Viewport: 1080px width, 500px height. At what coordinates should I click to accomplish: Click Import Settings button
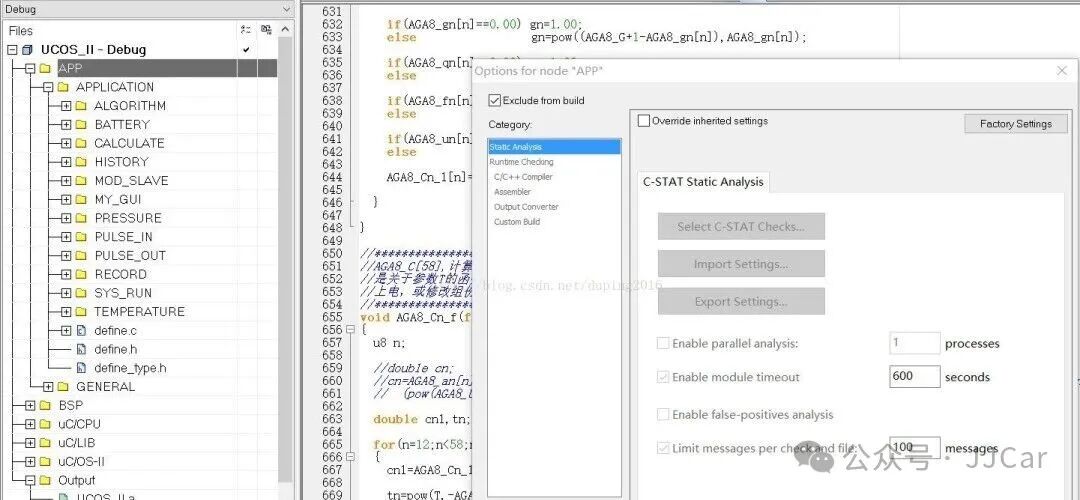741,264
